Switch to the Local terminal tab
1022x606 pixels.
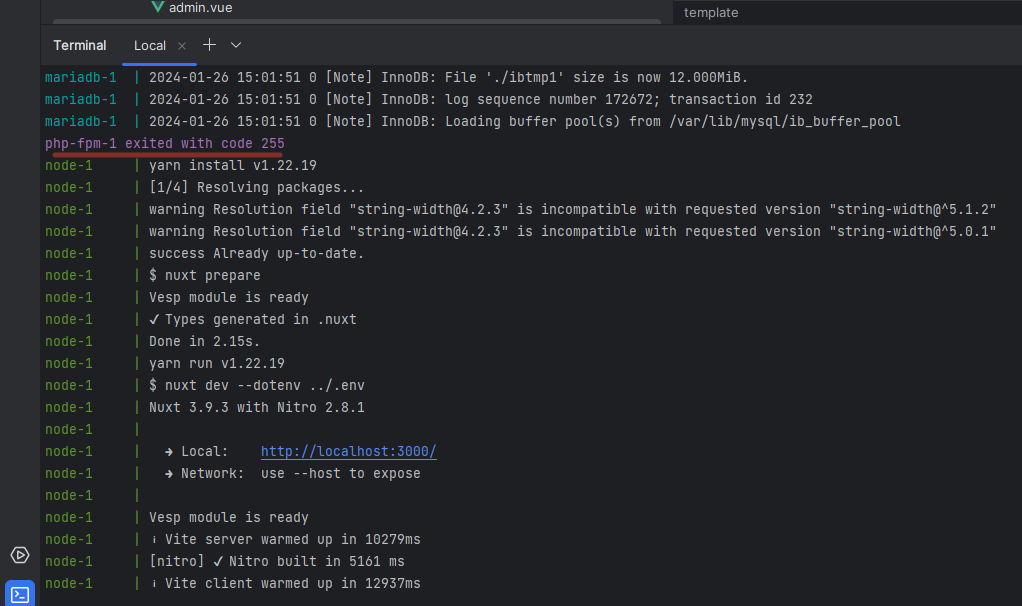pos(150,46)
